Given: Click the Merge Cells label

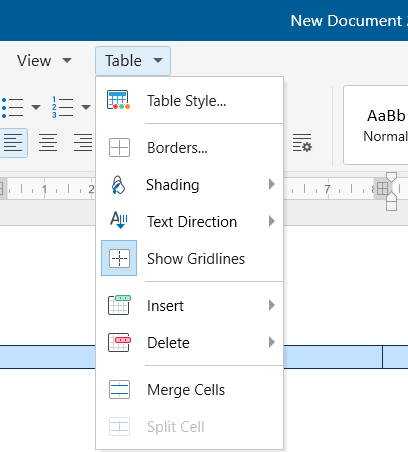Looking at the screenshot, I should coord(186,390).
